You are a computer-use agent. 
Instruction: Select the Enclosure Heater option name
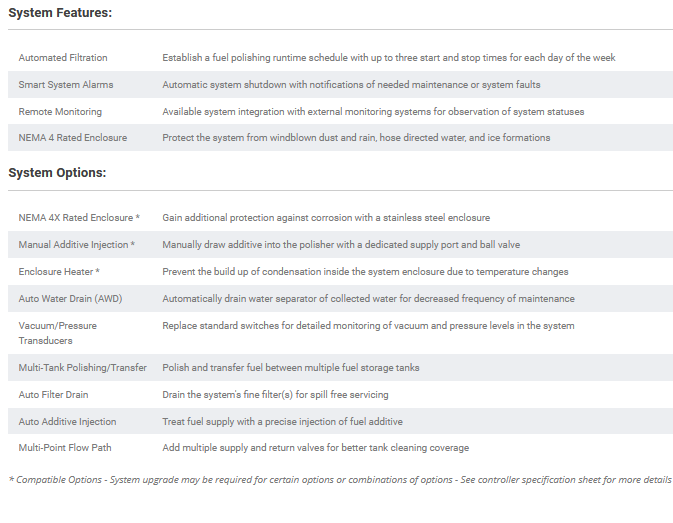pyautogui.click(x=60, y=272)
